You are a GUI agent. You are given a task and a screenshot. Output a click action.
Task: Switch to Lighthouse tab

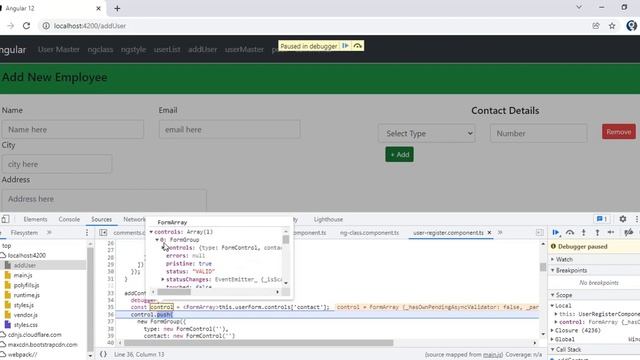[x=328, y=219]
